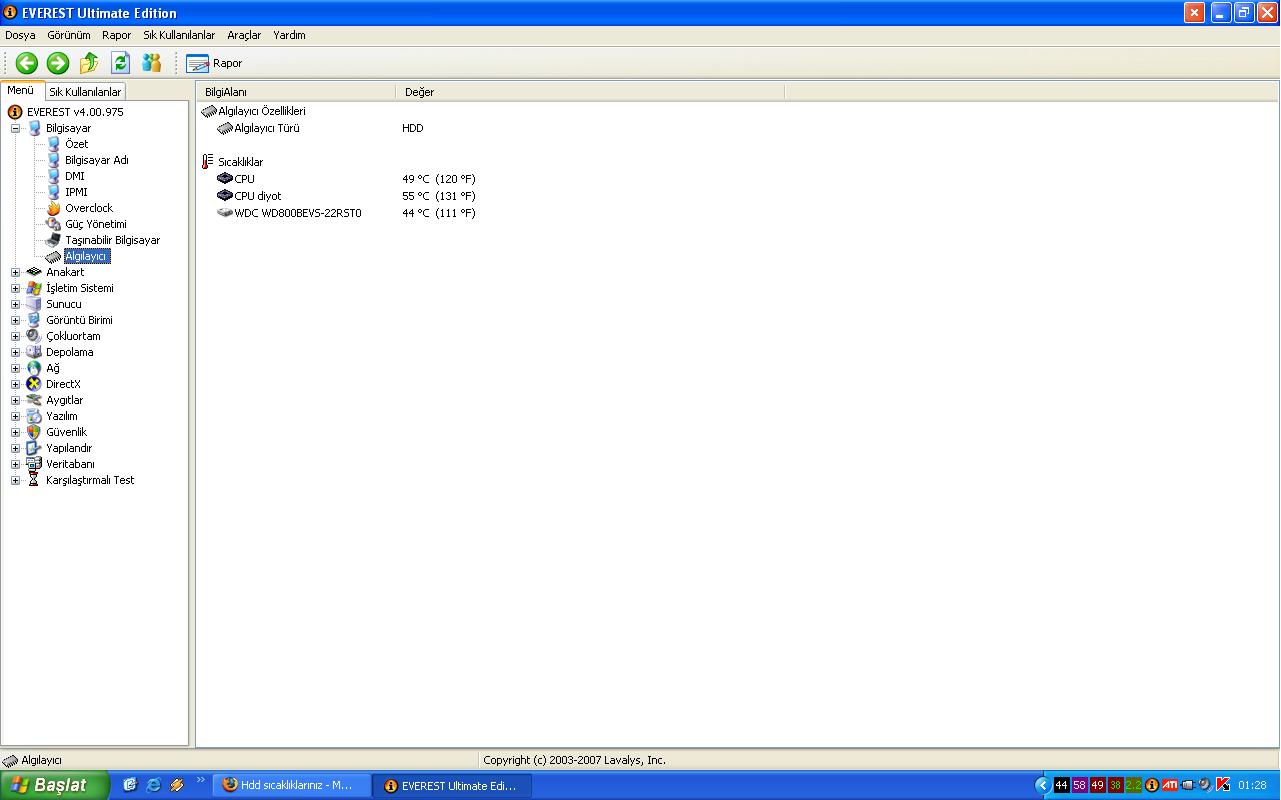Click the Algılayıcı Özellikleri group icon
Screen dimensions: 1281x800
[x=208, y=111]
